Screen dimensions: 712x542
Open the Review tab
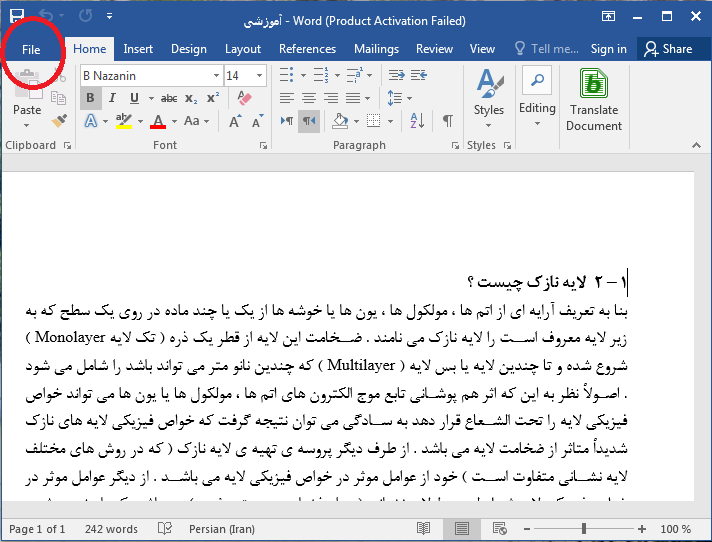[435, 49]
